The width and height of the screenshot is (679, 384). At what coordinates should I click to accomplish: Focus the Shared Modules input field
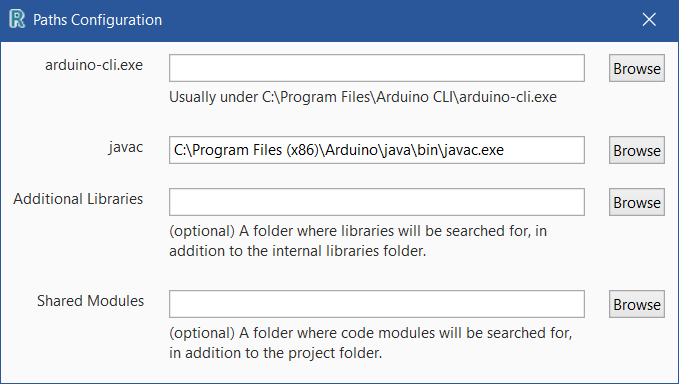pyautogui.click(x=377, y=304)
